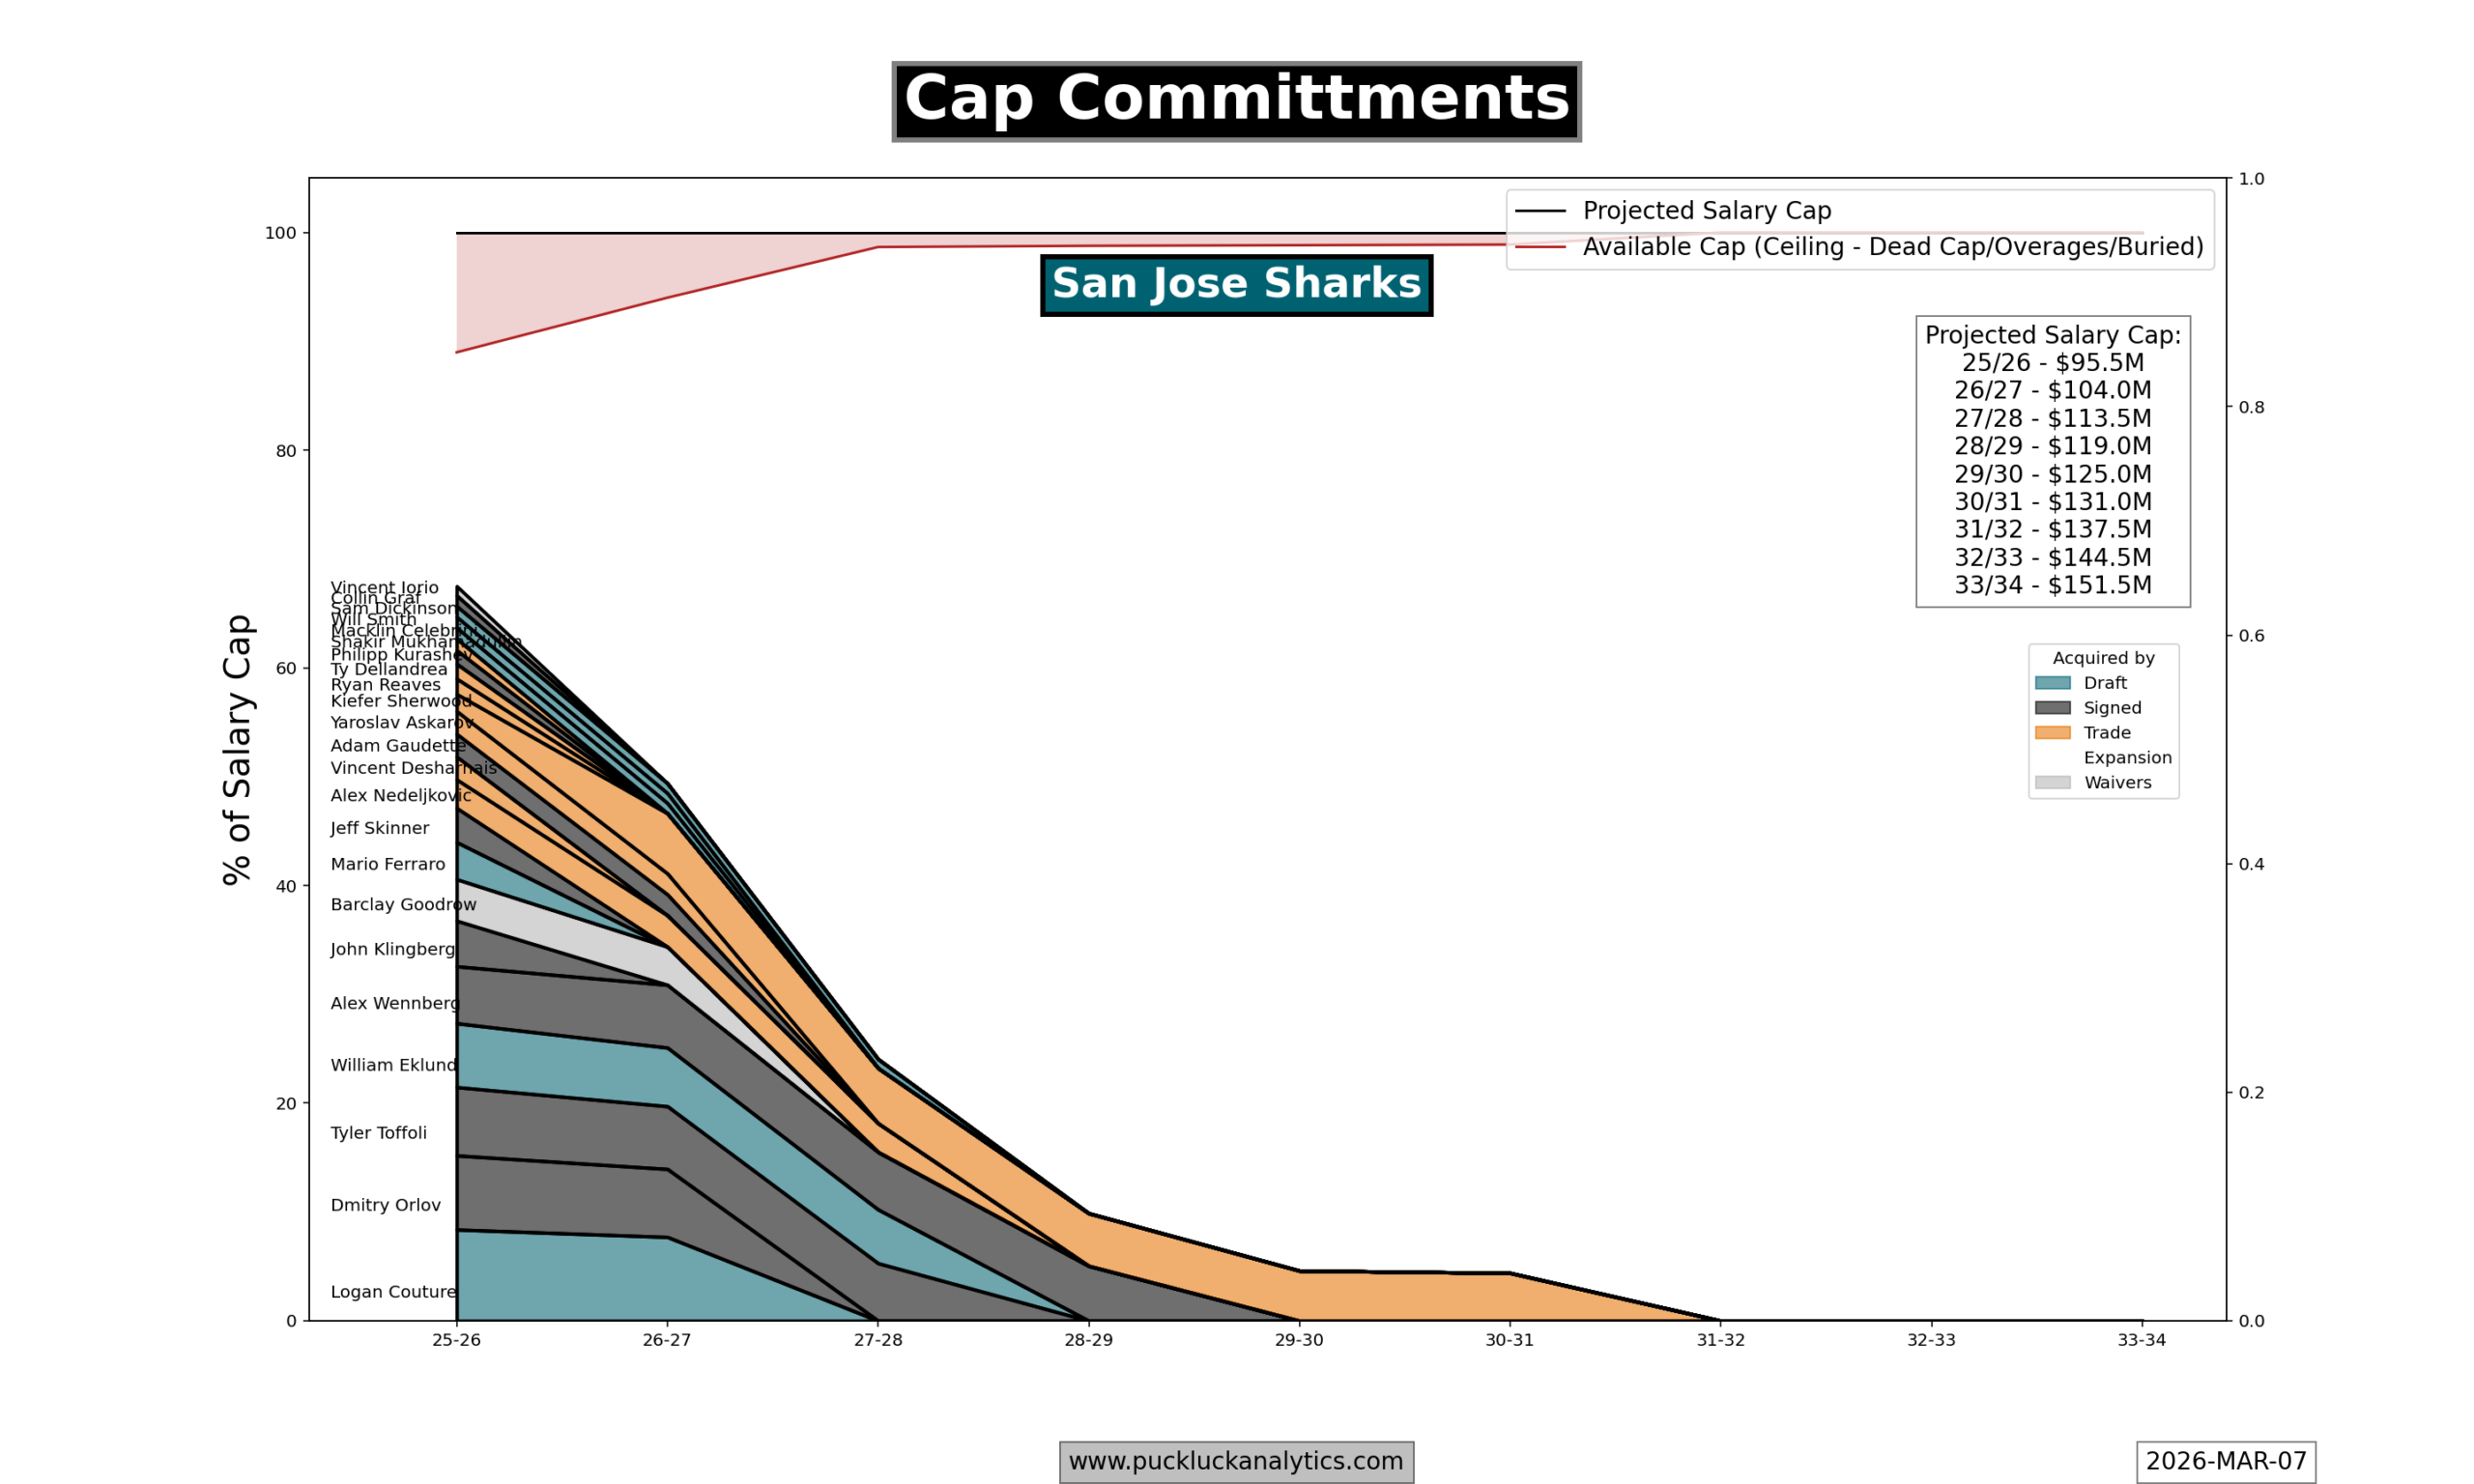This screenshot has height=1484, width=2474.
Task: Select the Tyler Toffoli label
Action: point(378,1133)
